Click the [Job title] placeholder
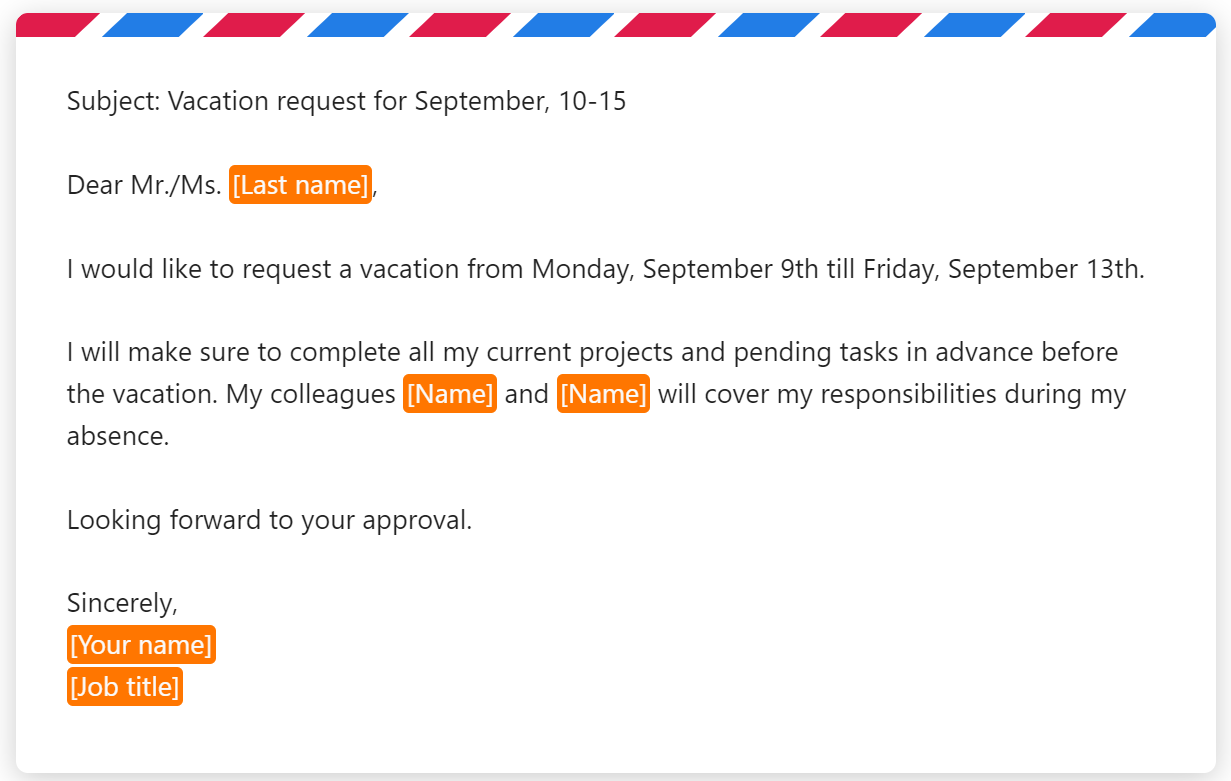This screenshot has height=781, width=1231. tap(125, 687)
